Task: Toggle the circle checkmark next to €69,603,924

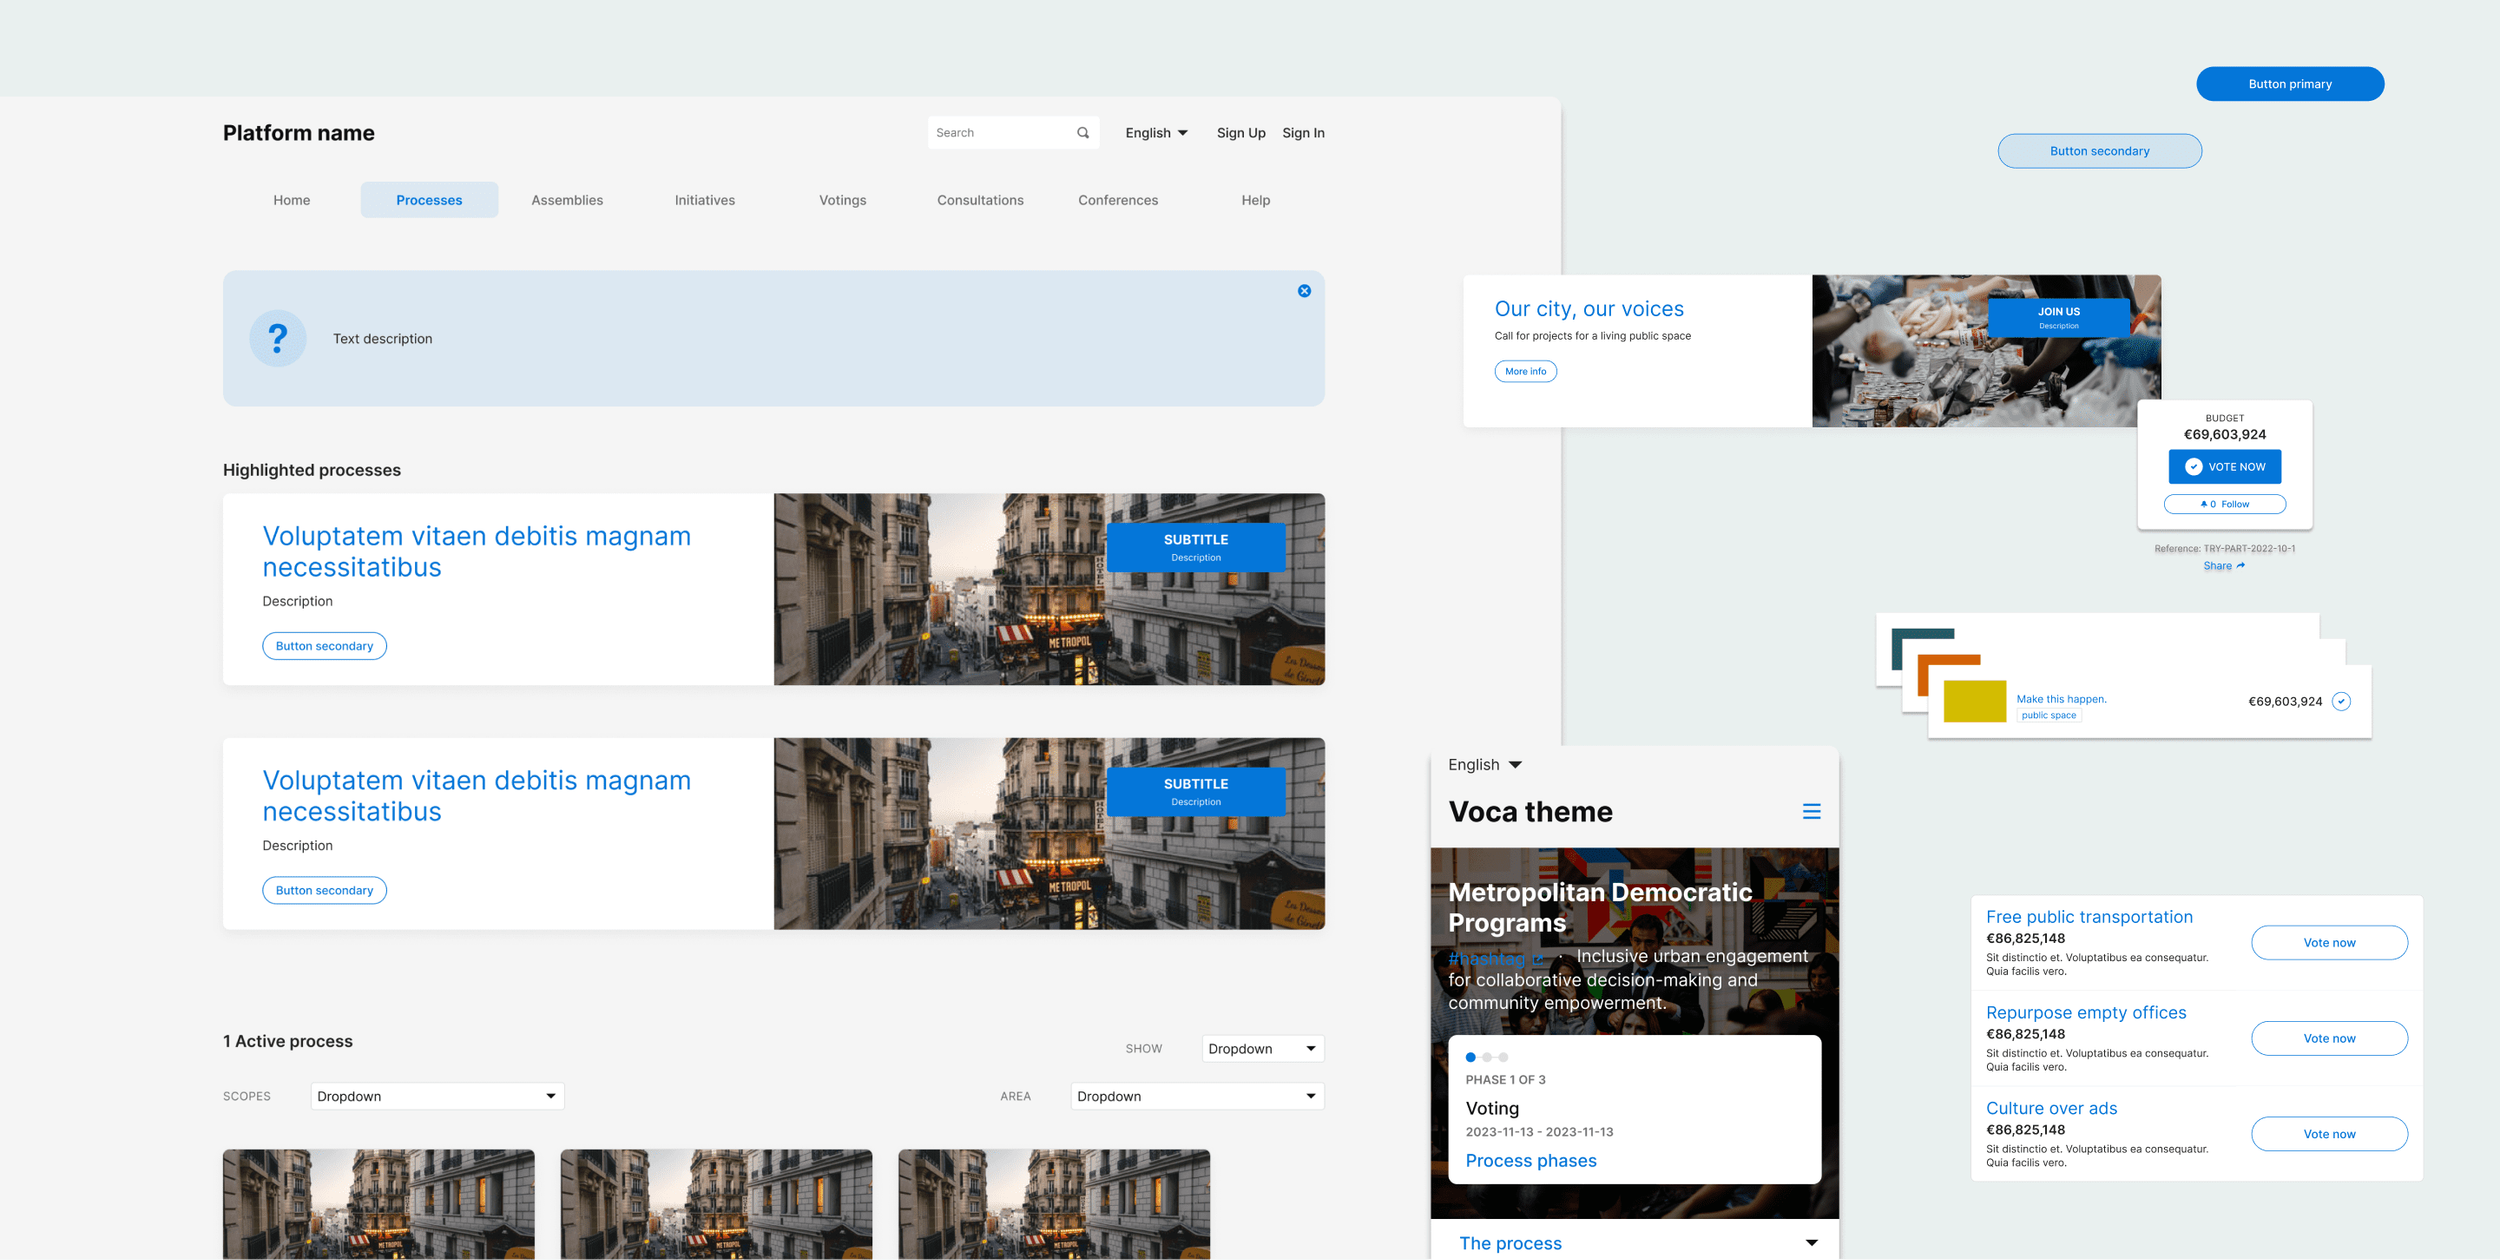Action: tap(2342, 701)
